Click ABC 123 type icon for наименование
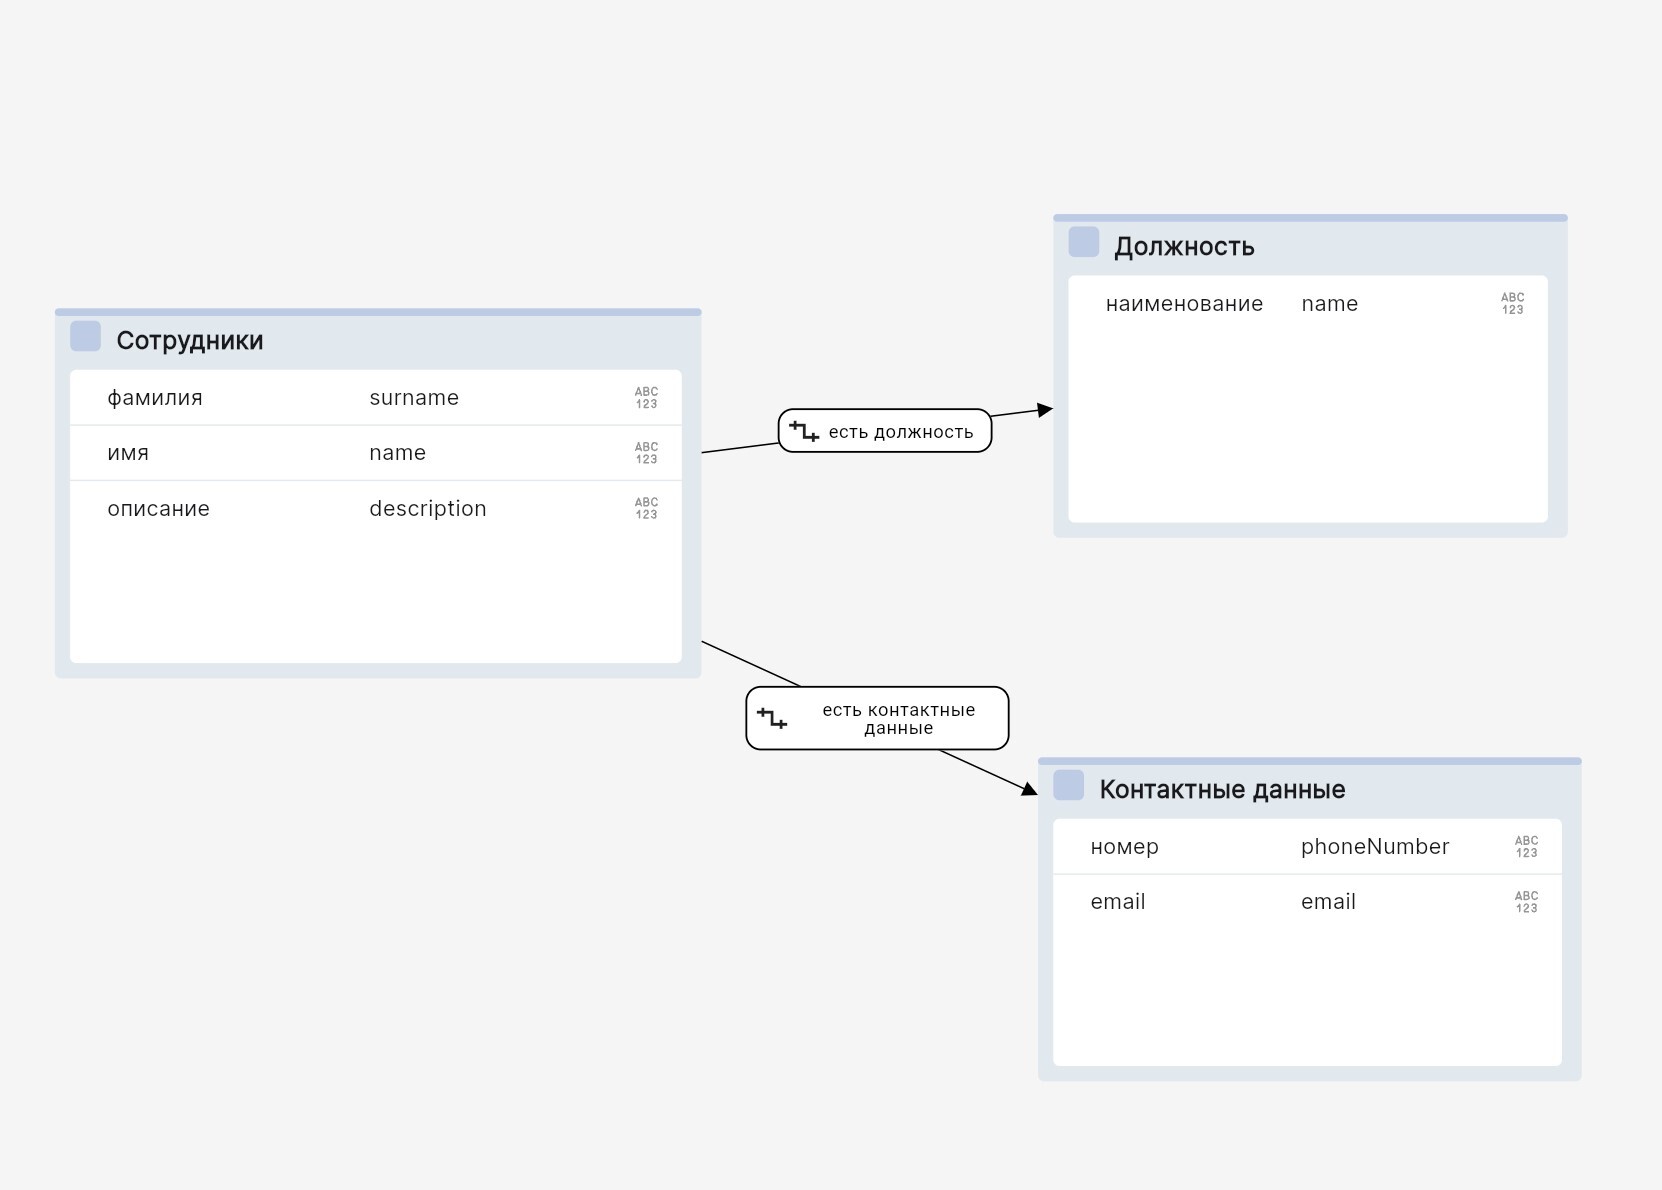1662x1190 pixels. tap(1512, 304)
